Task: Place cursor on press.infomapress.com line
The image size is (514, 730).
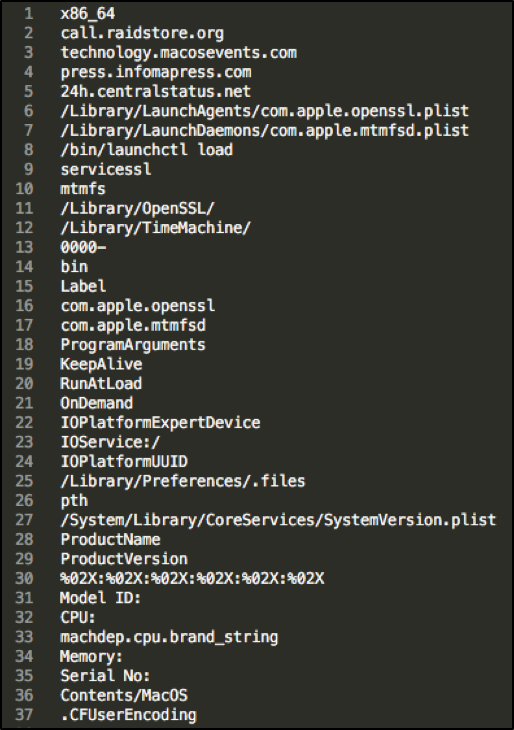Action: point(156,72)
